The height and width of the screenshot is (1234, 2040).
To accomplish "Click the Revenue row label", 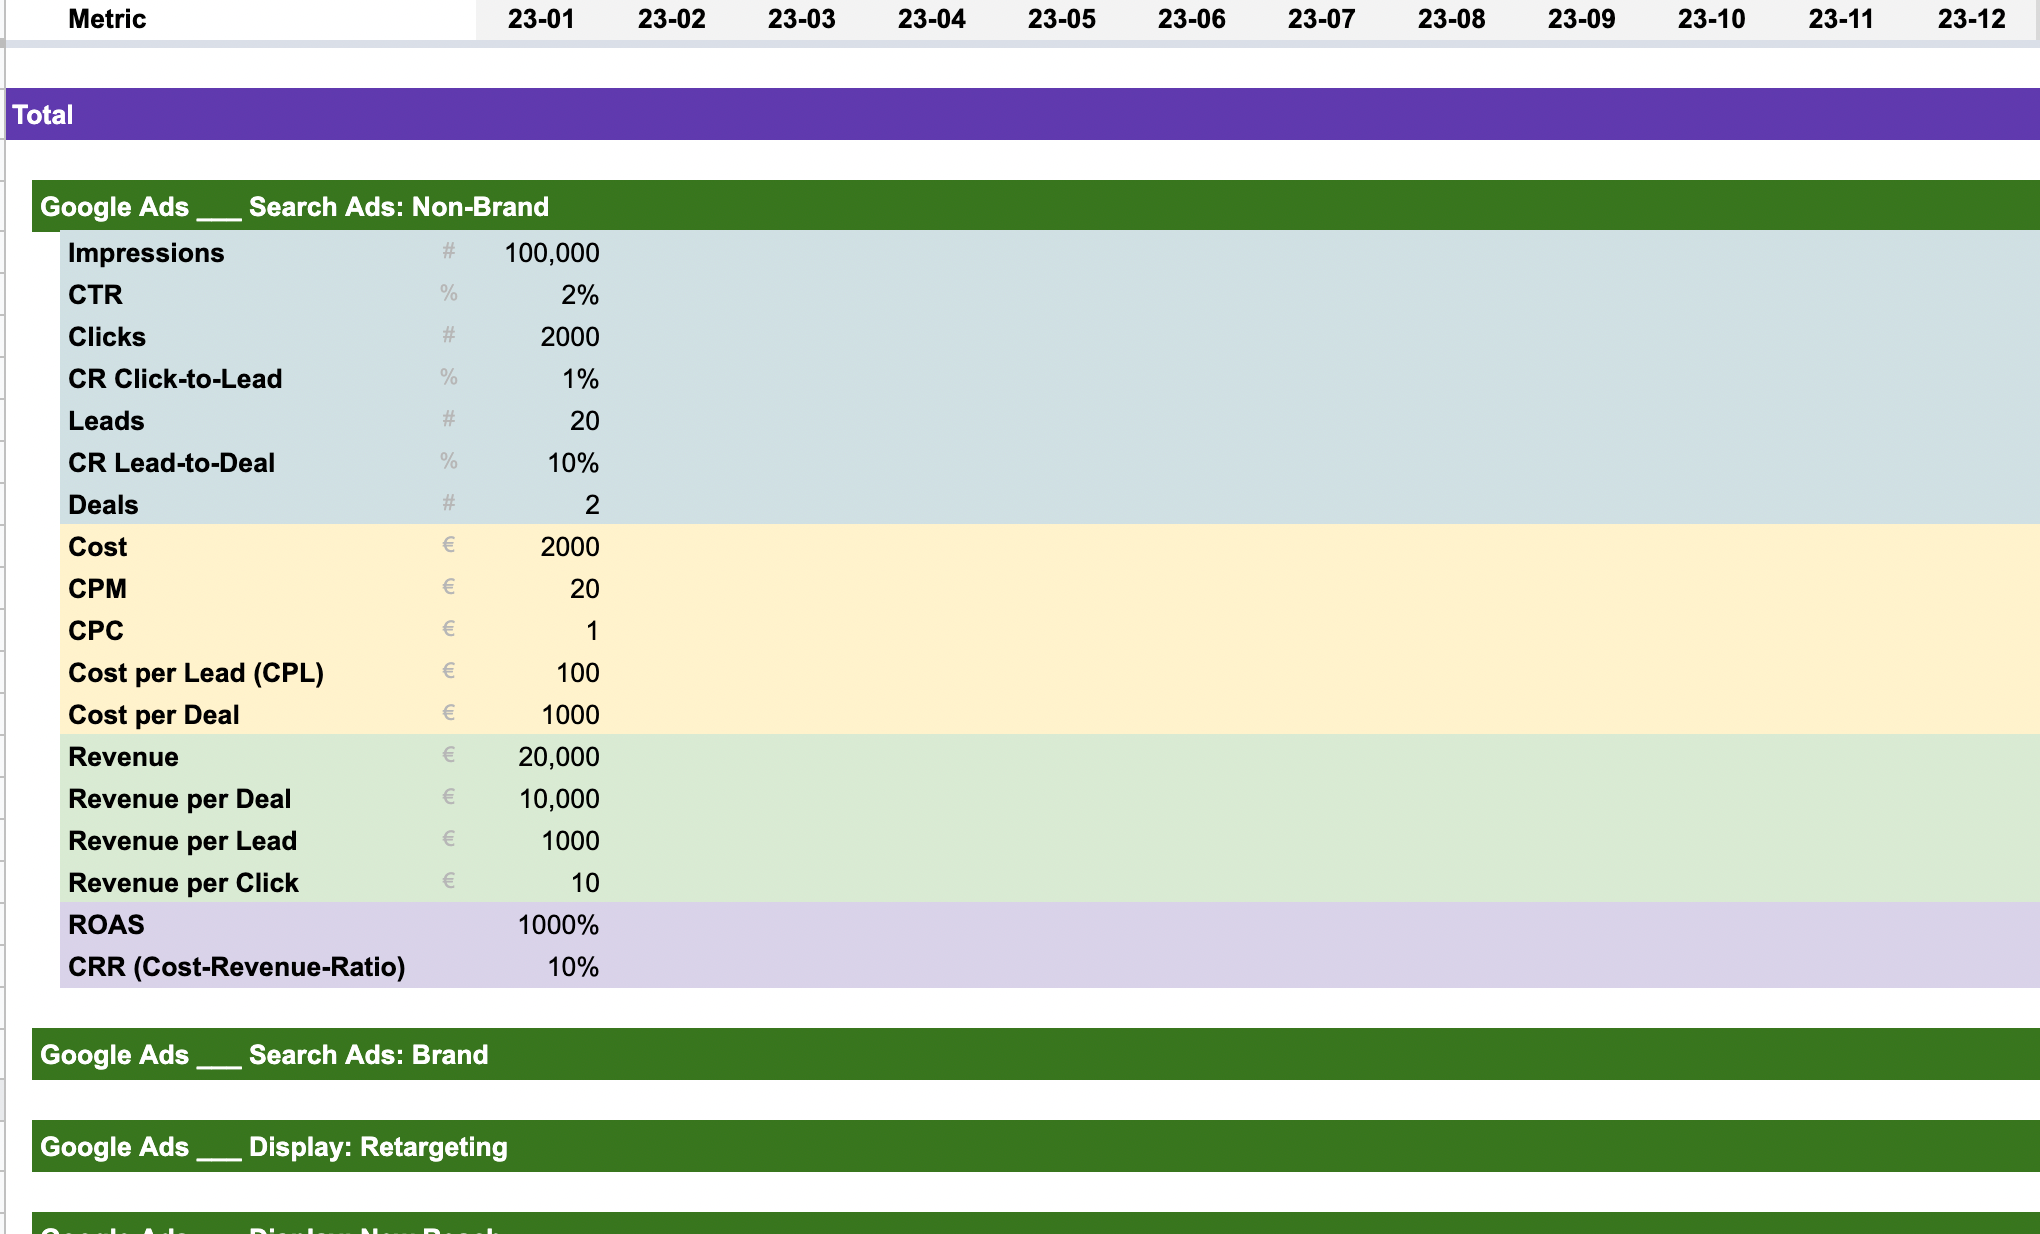I will (123, 757).
